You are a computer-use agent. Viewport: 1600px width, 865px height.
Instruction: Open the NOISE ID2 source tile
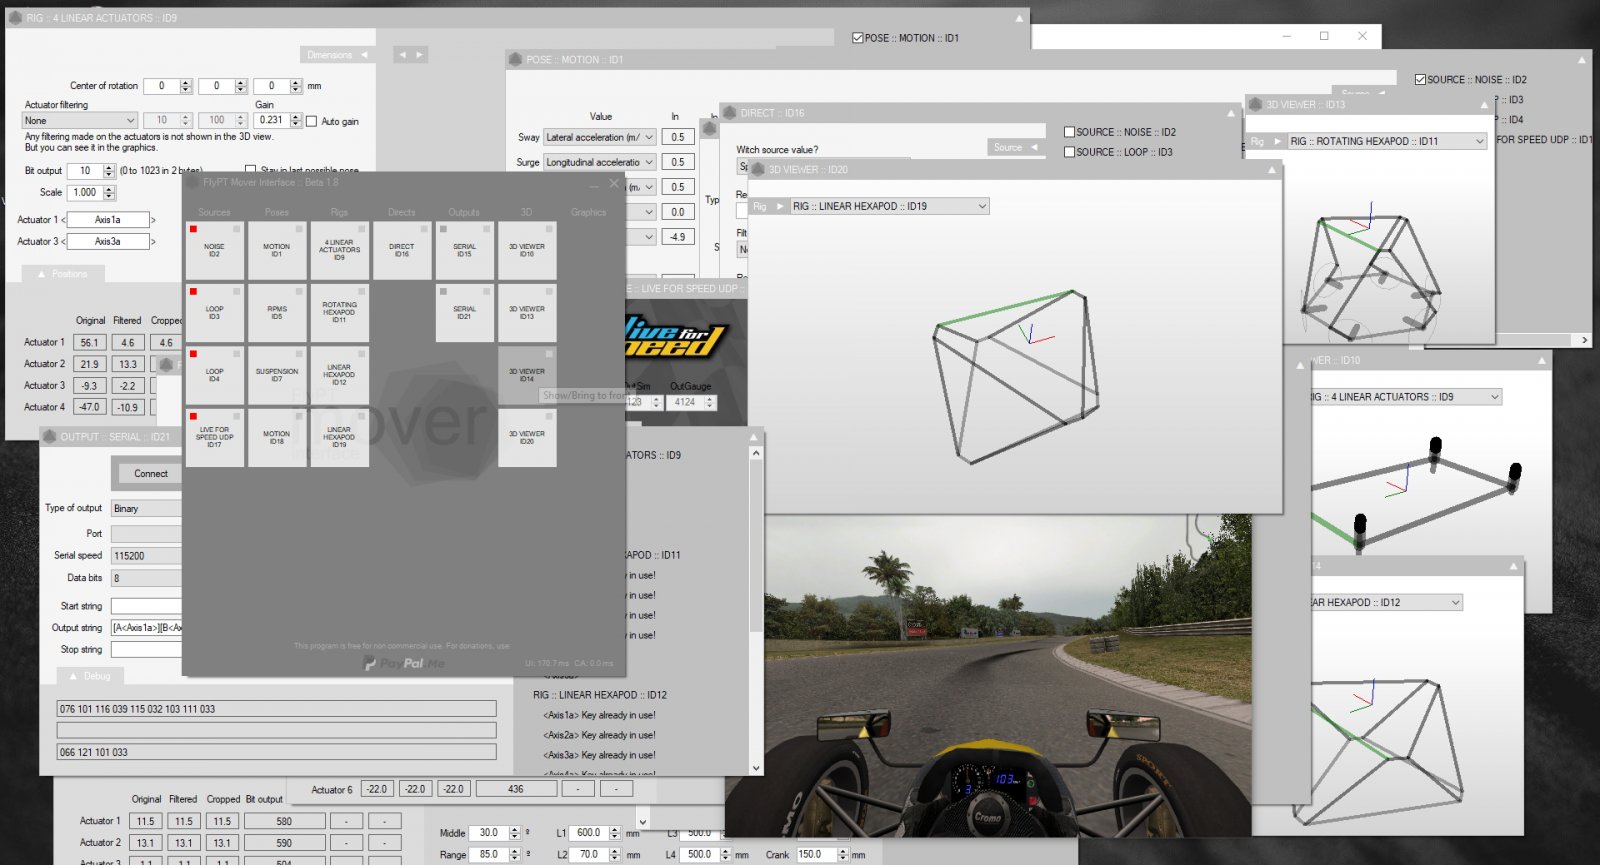point(214,250)
